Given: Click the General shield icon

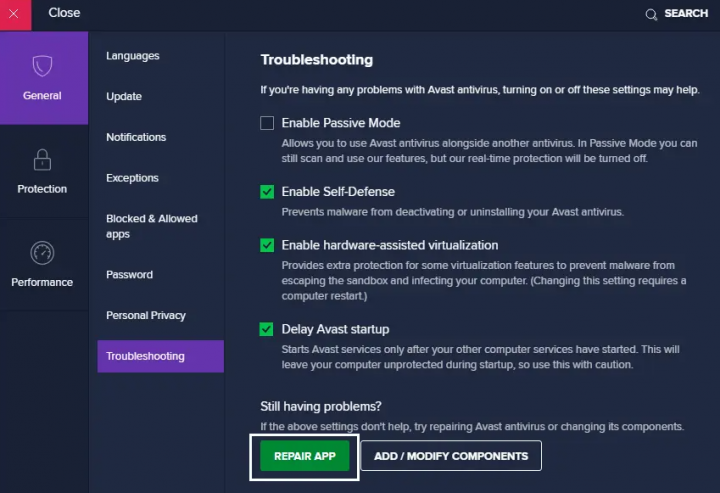Looking at the screenshot, I should click(x=42, y=66).
